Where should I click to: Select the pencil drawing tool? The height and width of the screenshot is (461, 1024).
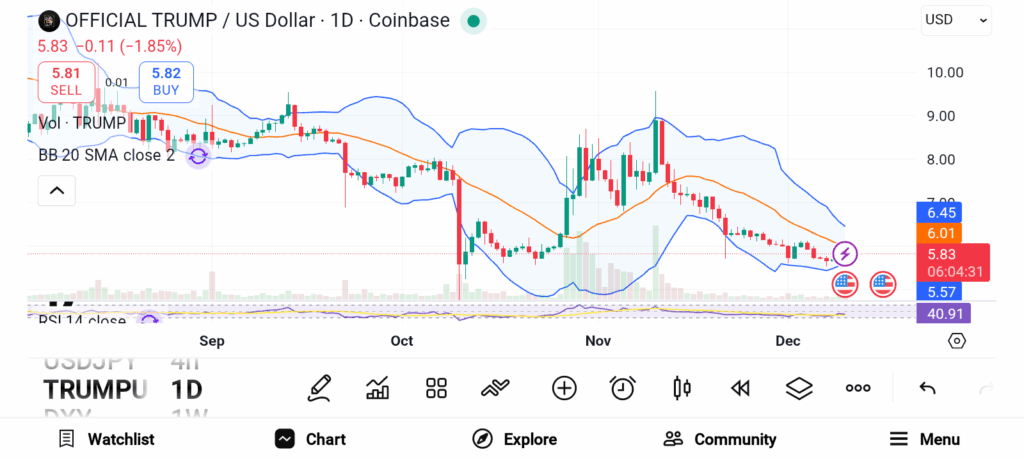(x=320, y=388)
